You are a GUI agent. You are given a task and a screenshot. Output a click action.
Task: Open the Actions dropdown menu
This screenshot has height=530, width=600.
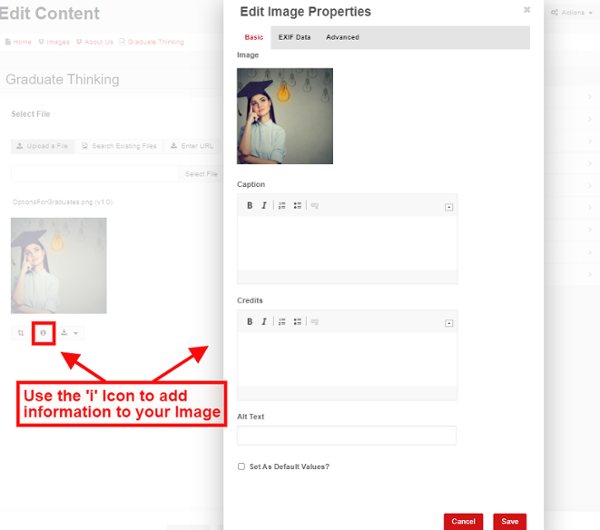(572, 13)
